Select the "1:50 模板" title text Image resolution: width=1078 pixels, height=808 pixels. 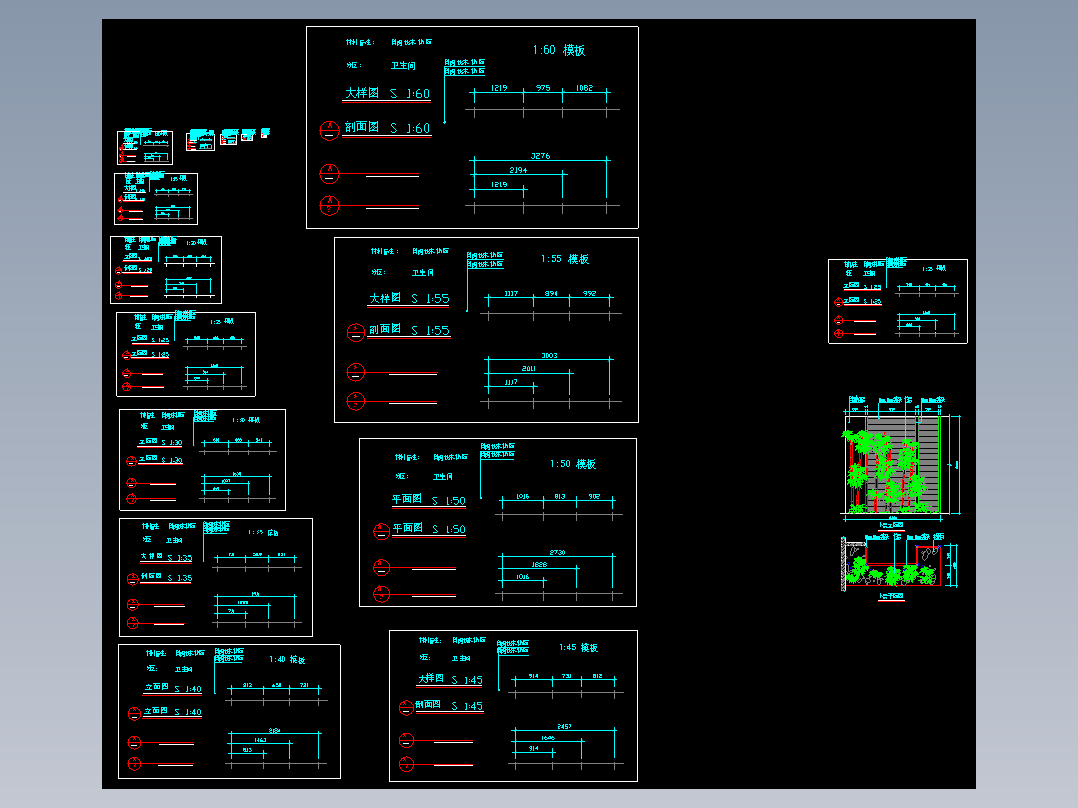tap(573, 464)
